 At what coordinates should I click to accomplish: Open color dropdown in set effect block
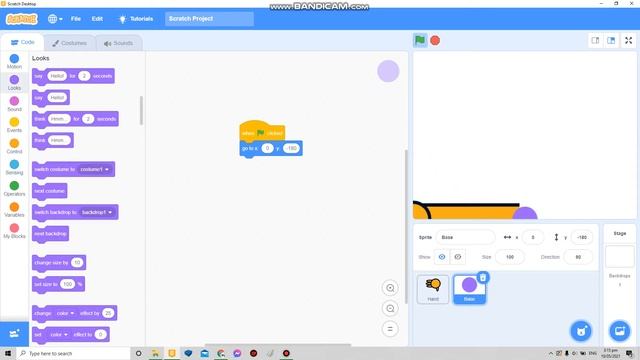[59, 335]
